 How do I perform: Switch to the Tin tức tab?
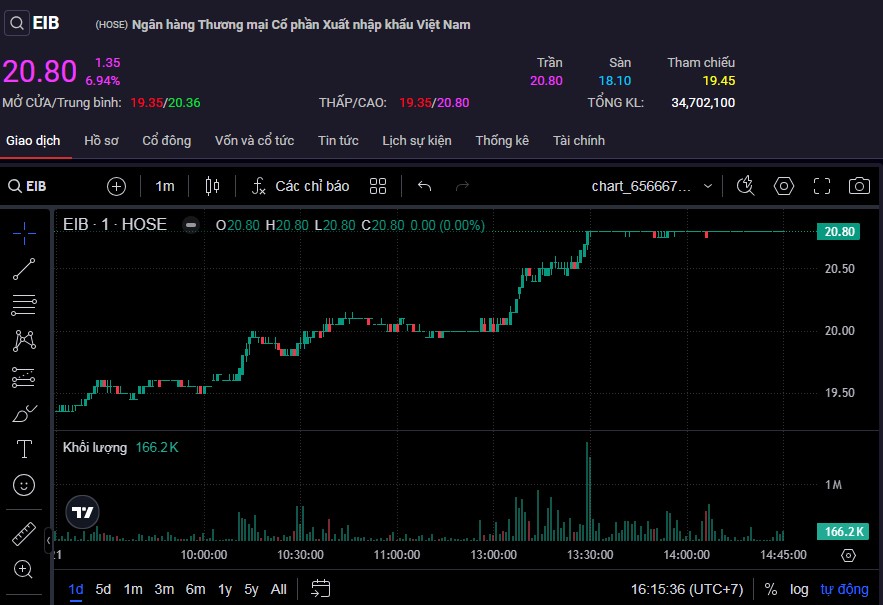tap(338, 141)
